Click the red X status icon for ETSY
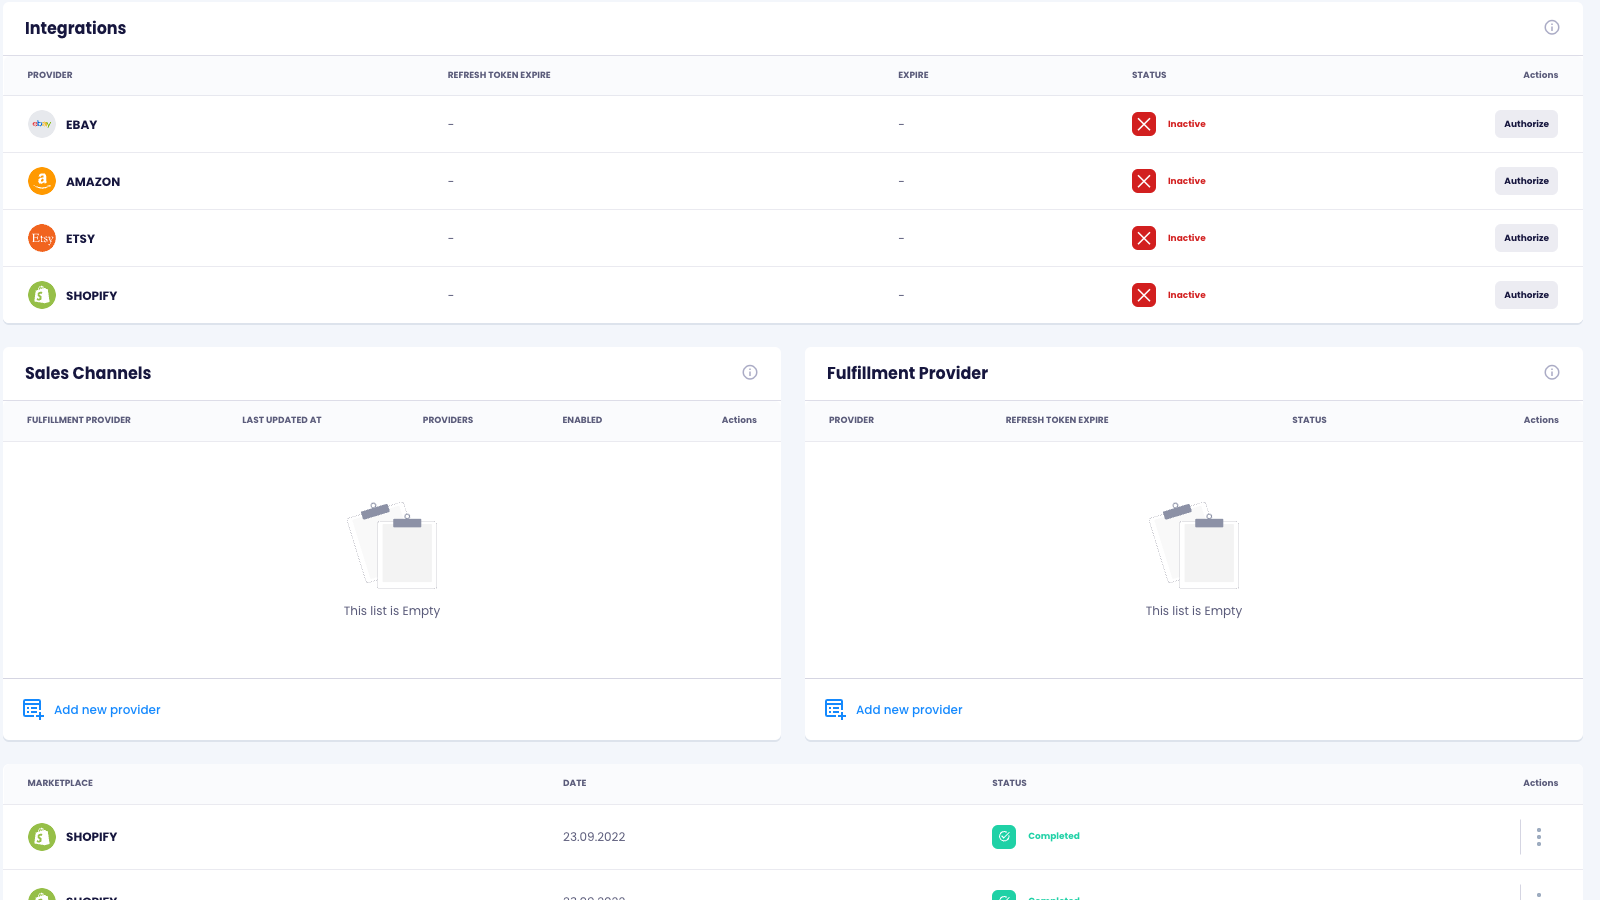 tap(1144, 238)
